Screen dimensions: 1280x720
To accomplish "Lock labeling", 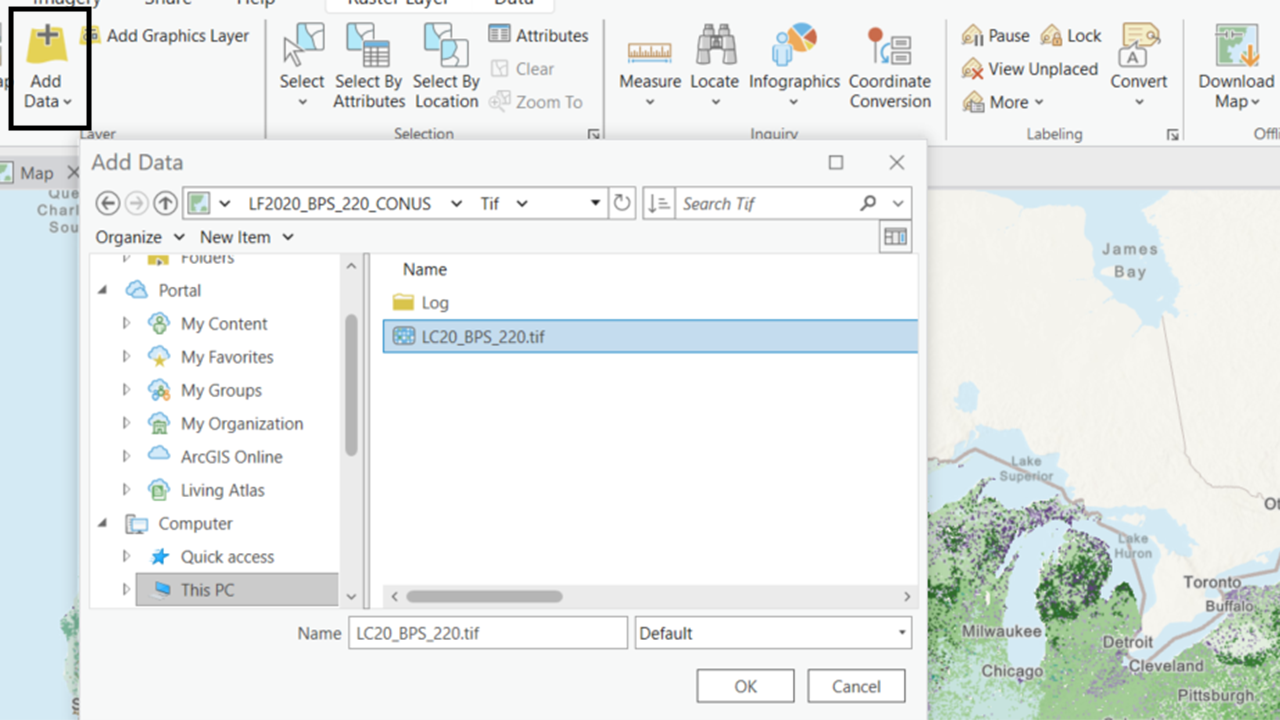I will pos(1070,35).
